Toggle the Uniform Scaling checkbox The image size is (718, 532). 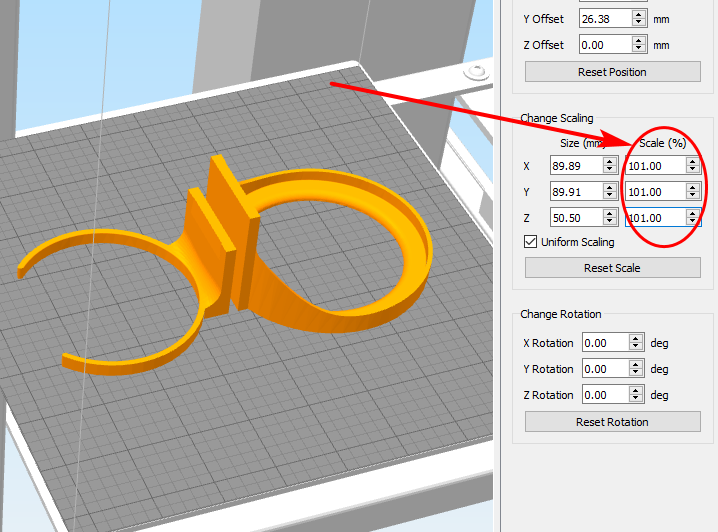530,242
